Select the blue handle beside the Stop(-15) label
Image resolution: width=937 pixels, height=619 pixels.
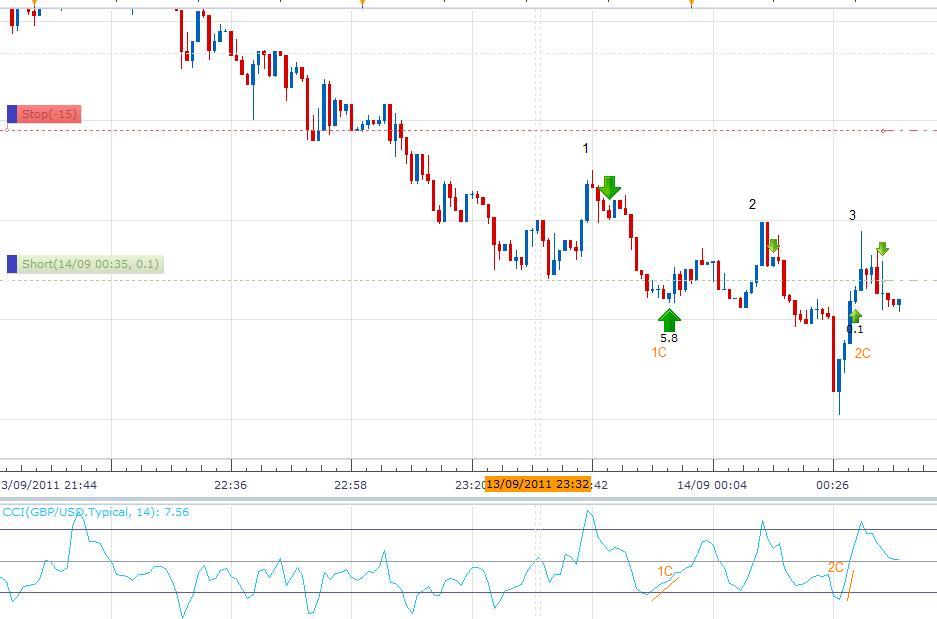12,114
